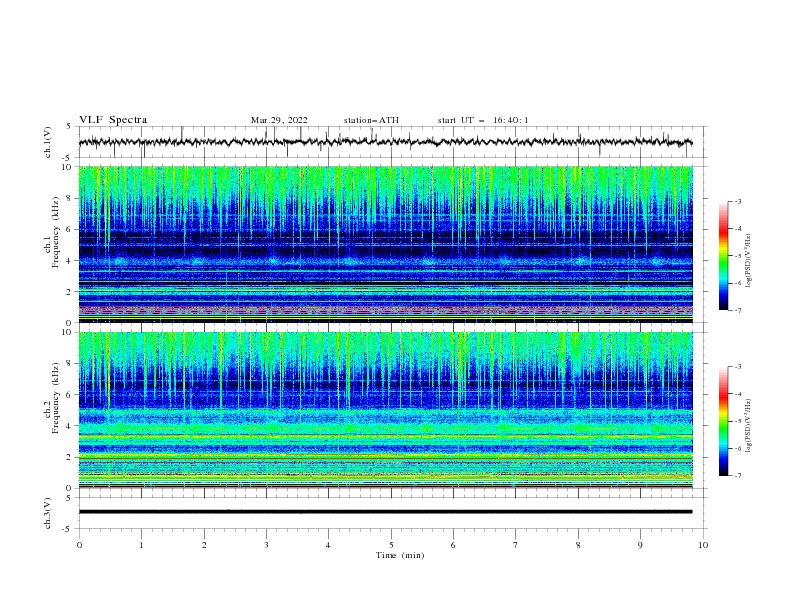792x612 pixels.
Task: Click the "start UT = 16:40: 1" text
Action: (483, 120)
